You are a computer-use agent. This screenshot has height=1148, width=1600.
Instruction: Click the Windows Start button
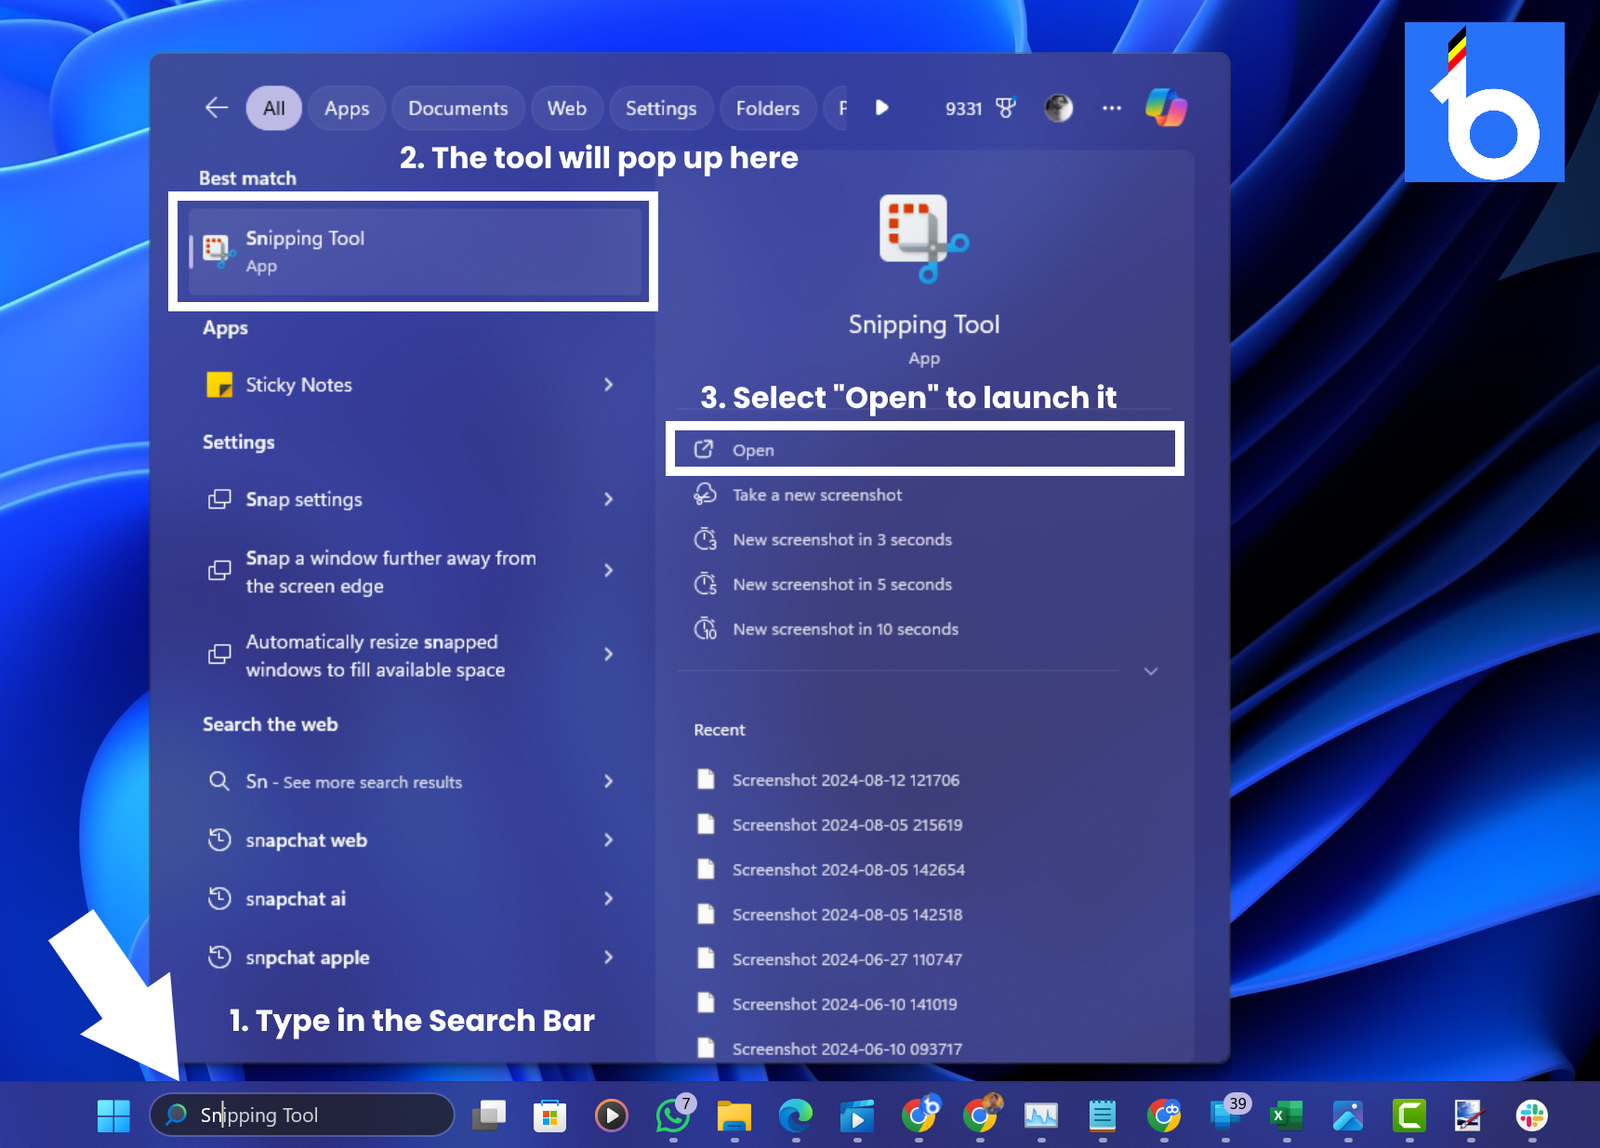(x=113, y=1115)
